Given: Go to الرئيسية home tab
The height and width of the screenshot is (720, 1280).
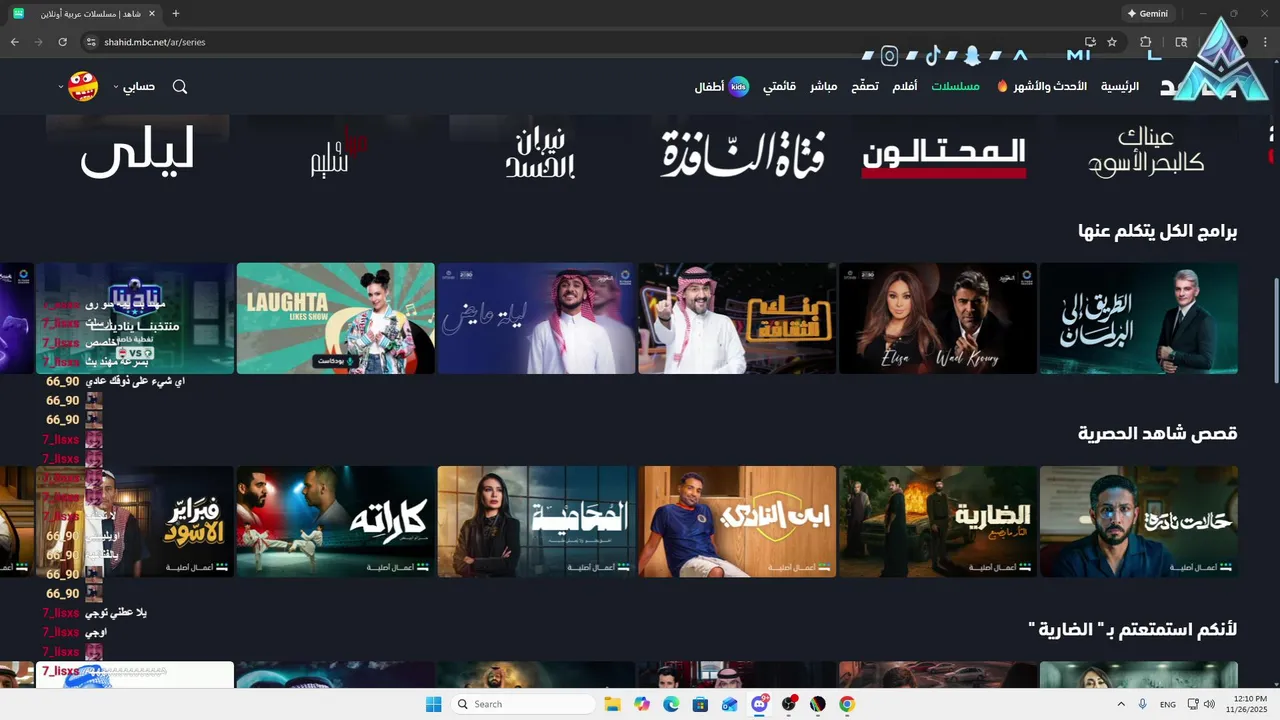Looking at the screenshot, I should (1120, 87).
